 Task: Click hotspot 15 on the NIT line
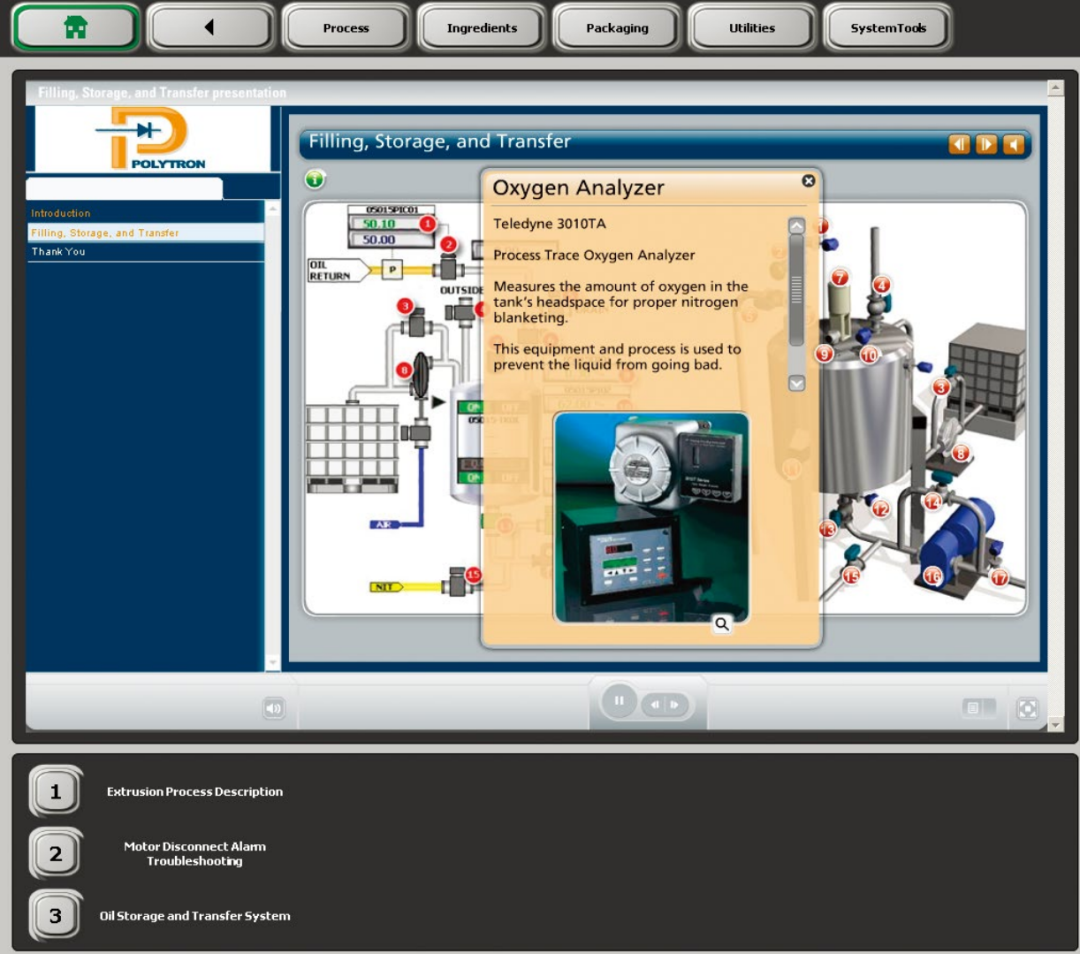pos(473,574)
